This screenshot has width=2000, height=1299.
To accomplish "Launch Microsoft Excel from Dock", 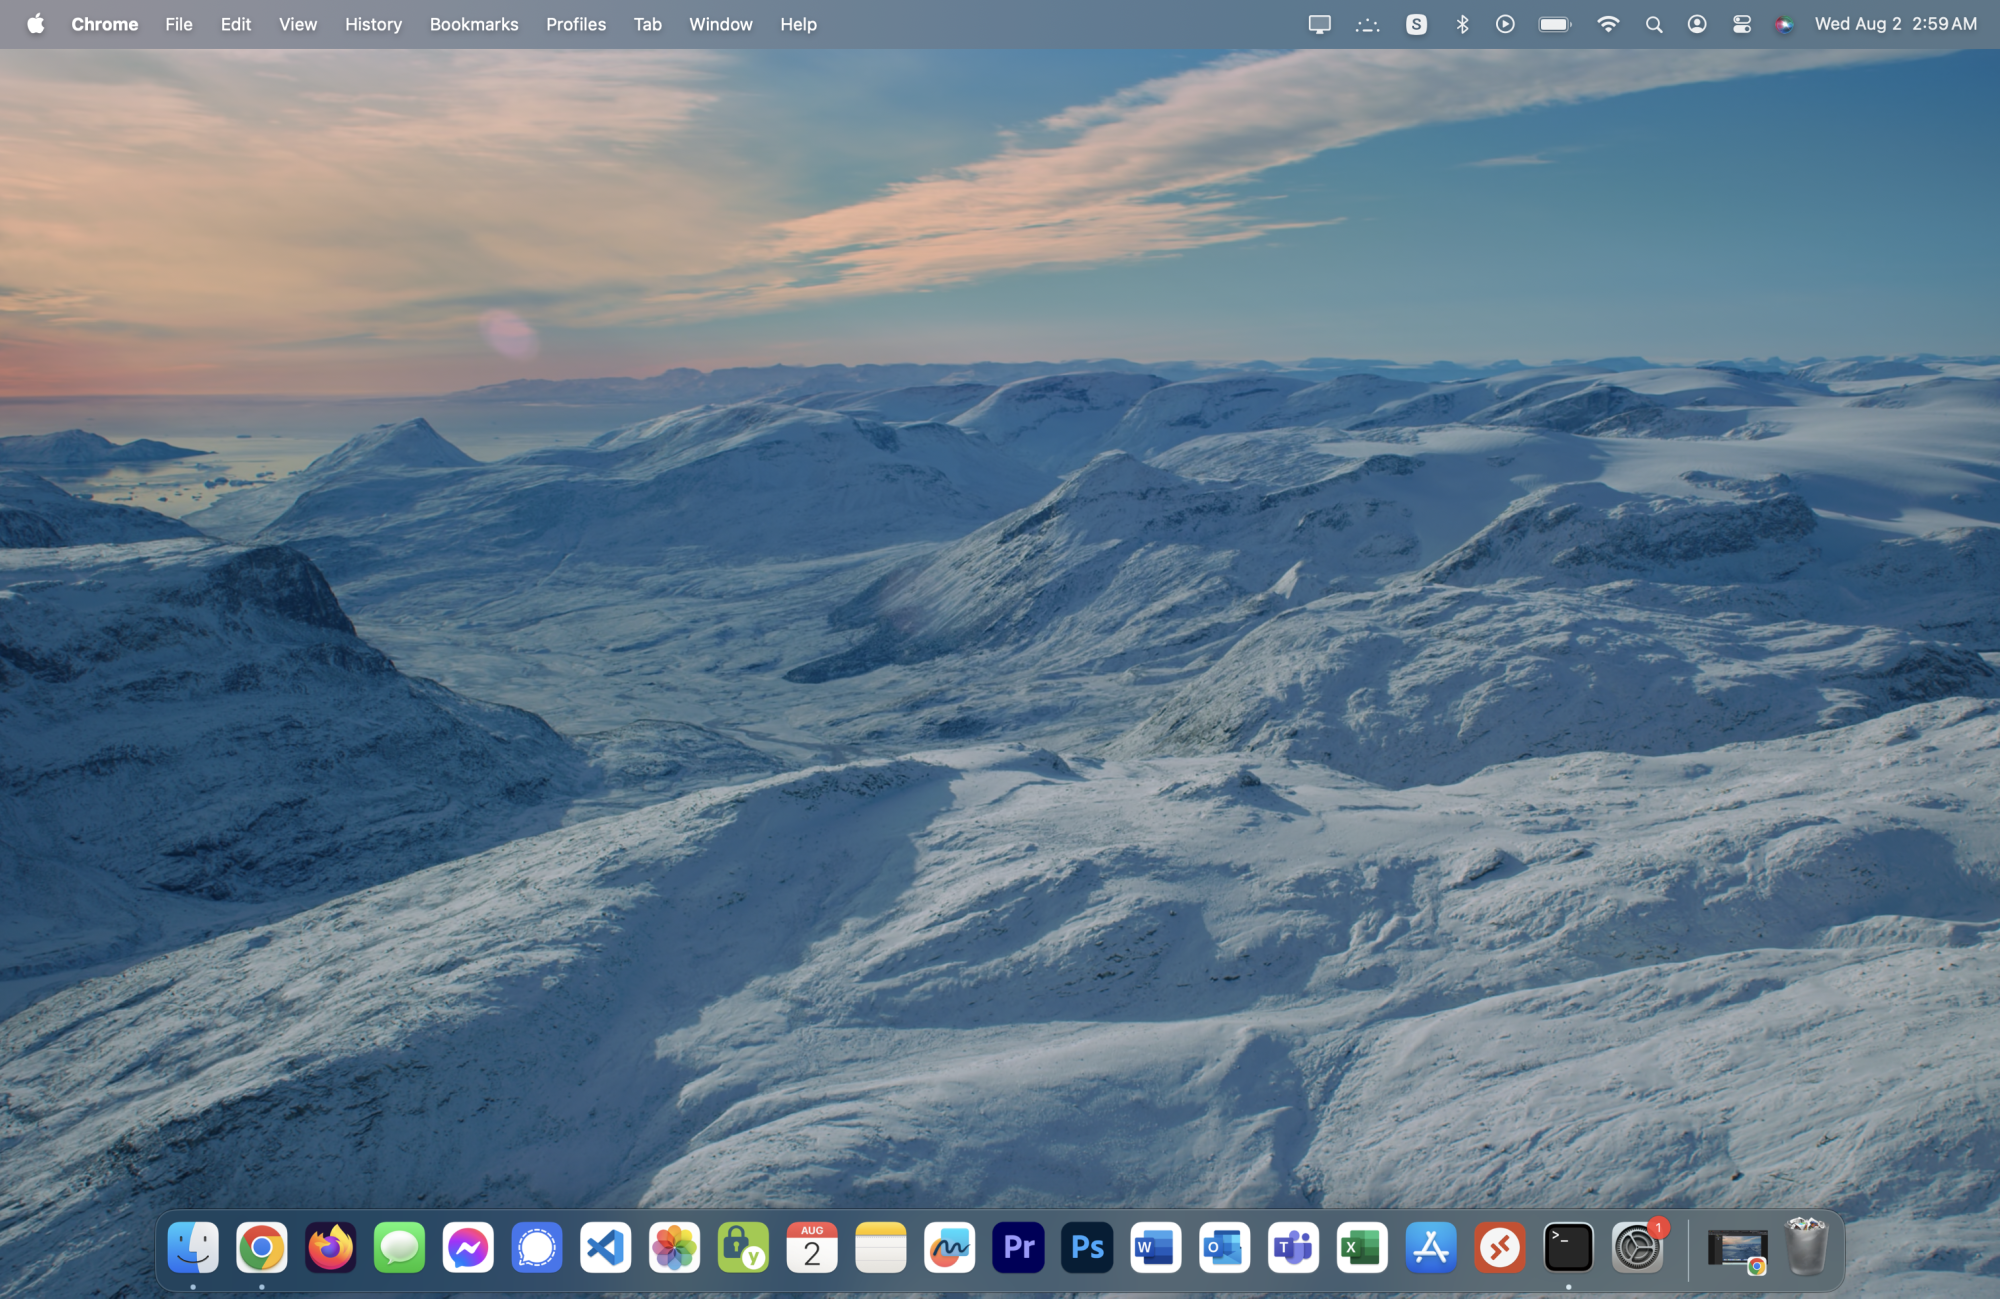I will click(1362, 1247).
